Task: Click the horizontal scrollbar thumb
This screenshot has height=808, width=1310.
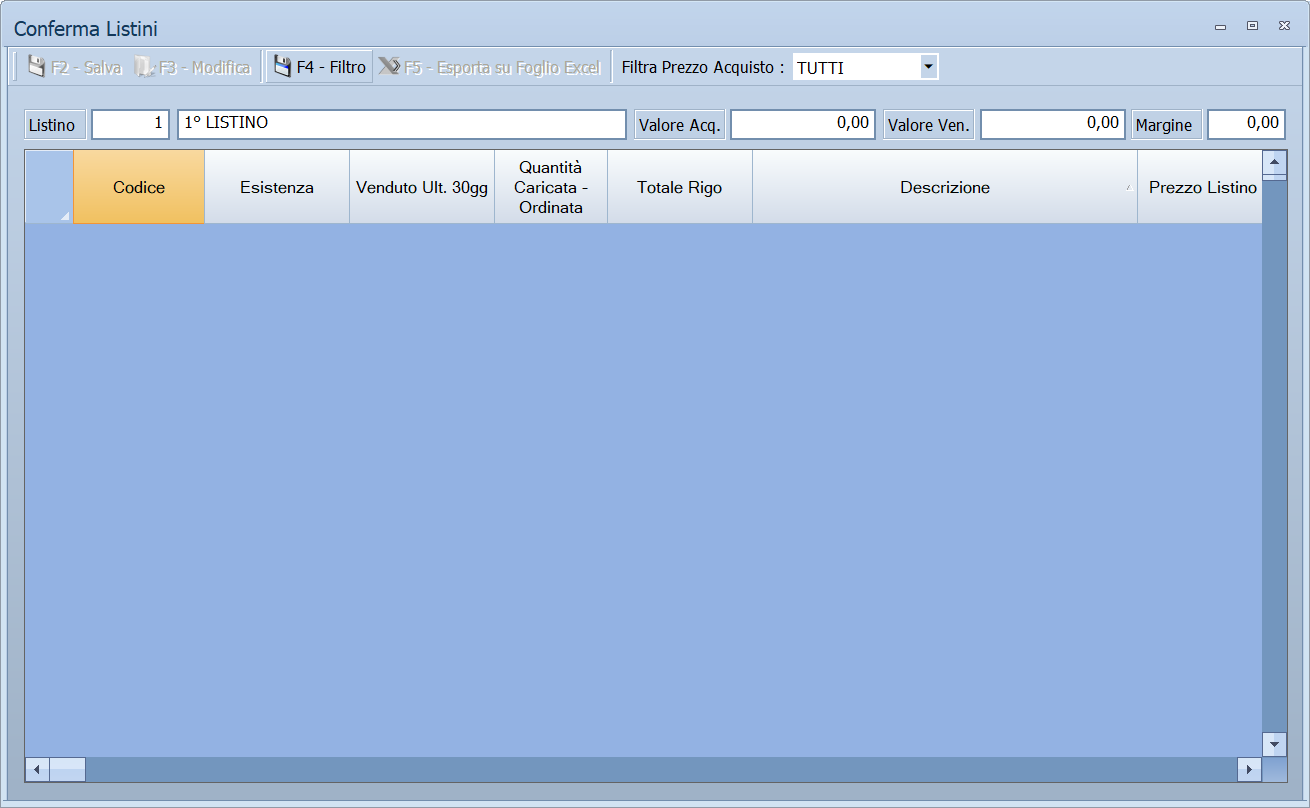Action: pyautogui.click(x=68, y=769)
